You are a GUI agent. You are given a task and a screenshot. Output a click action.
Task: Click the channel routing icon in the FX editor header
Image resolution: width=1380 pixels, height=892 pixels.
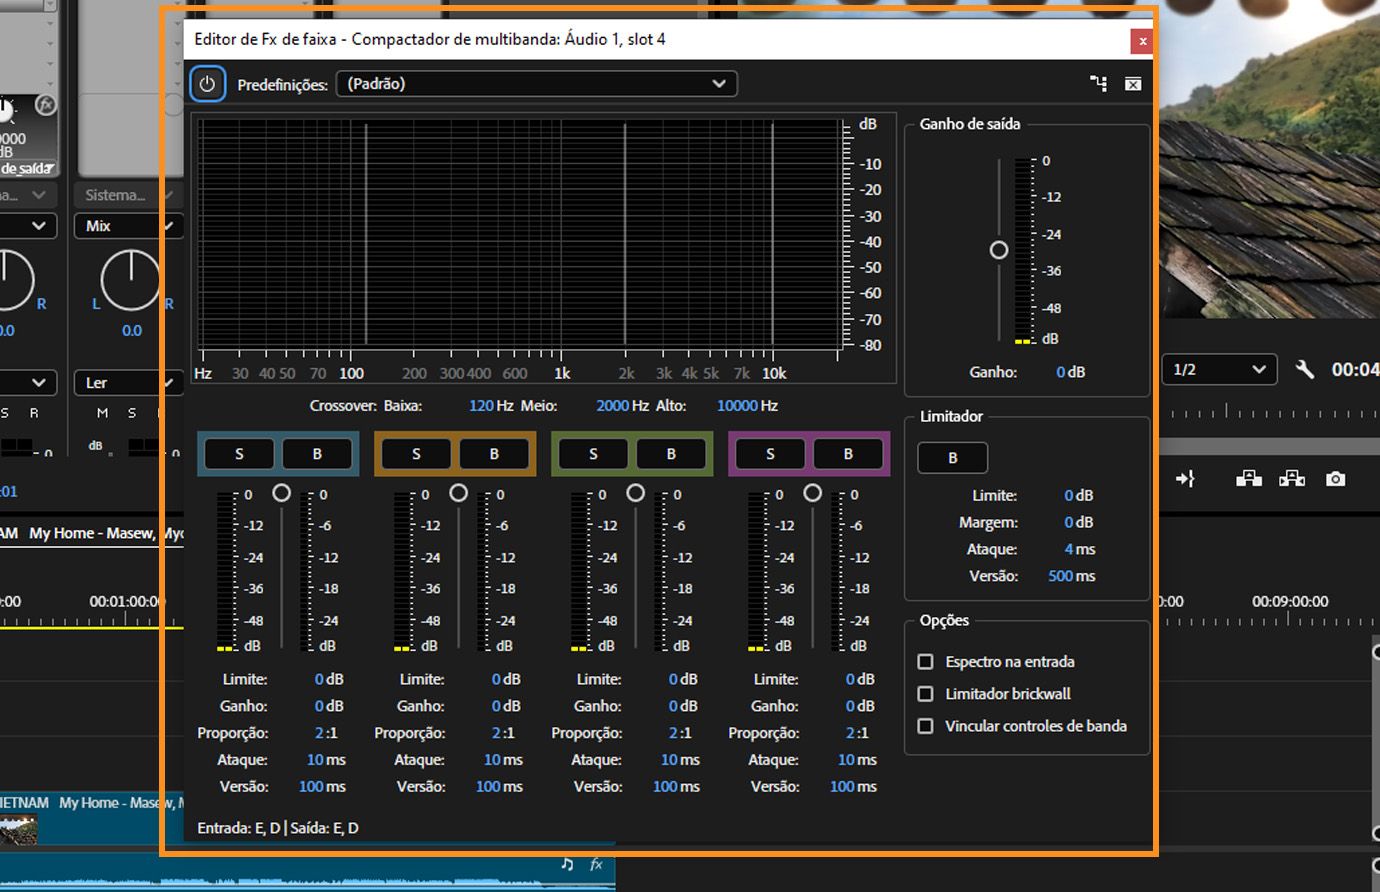click(1098, 84)
